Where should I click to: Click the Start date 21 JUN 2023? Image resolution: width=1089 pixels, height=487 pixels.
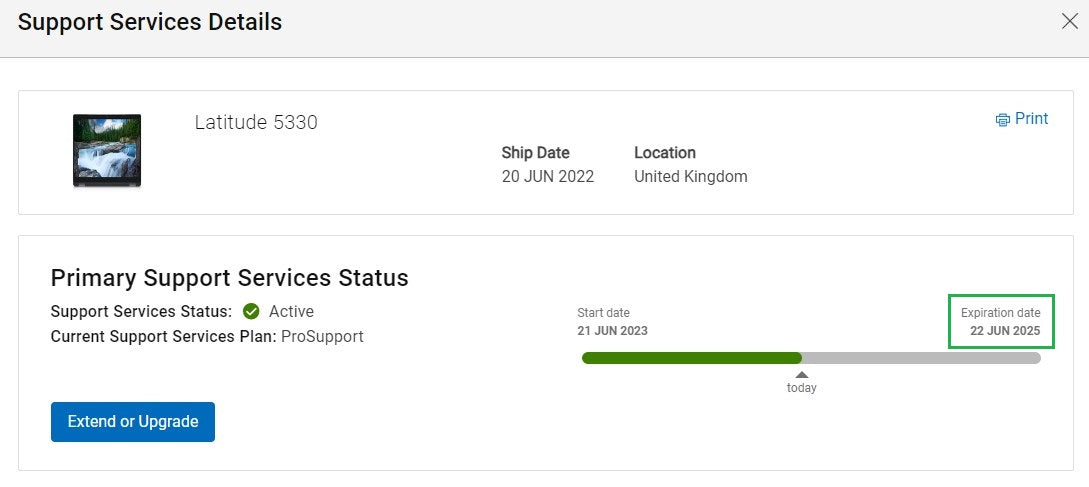613,331
